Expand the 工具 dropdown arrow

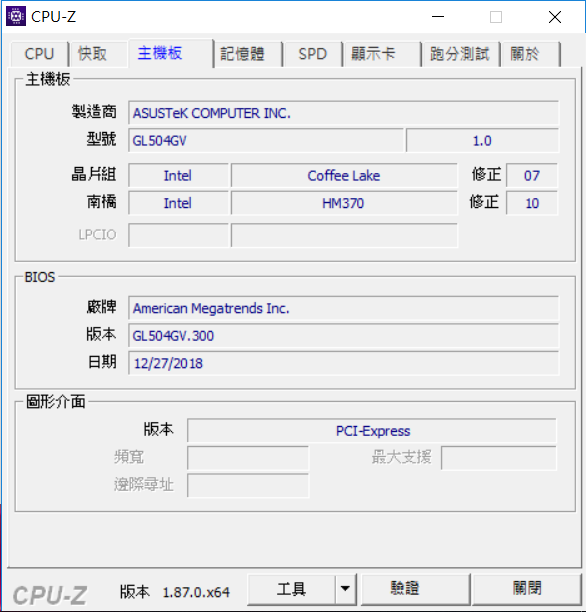tap(346, 589)
